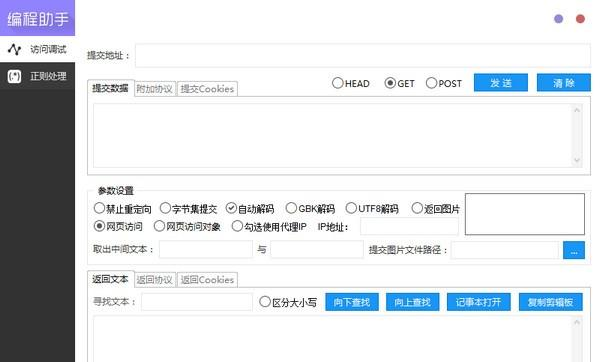
Task: Select the GBK解码 option
Action: coord(310,209)
